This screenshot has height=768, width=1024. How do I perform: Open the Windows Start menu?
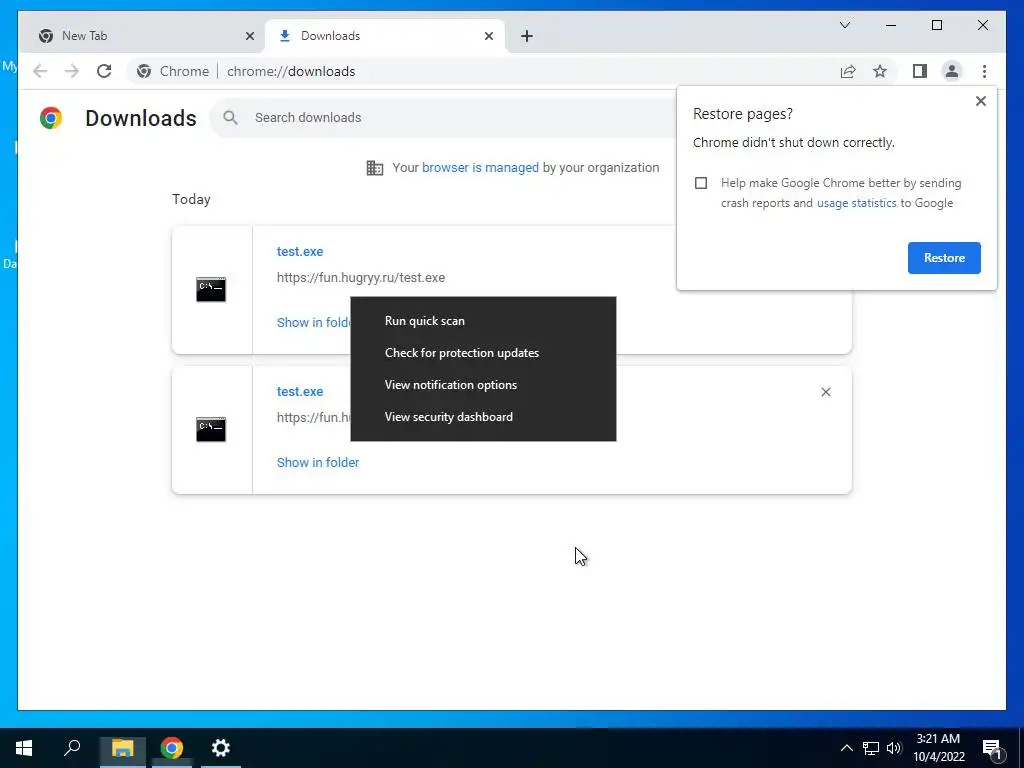[x=24, y=748]
